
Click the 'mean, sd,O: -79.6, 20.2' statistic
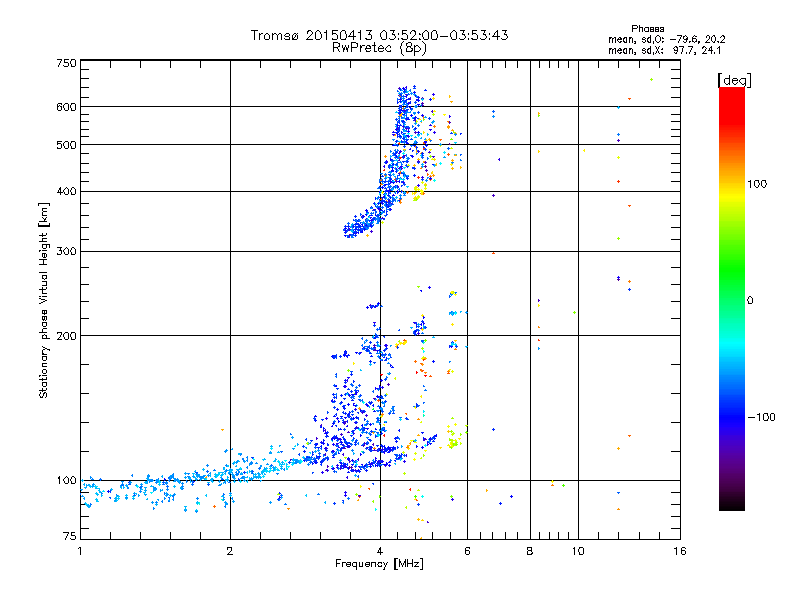666,39
